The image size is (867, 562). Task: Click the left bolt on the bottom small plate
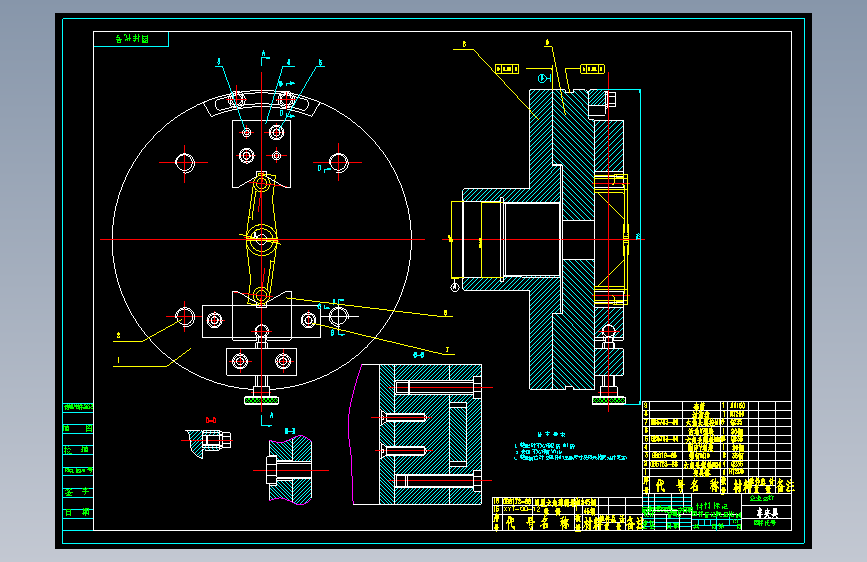(240, 362)
